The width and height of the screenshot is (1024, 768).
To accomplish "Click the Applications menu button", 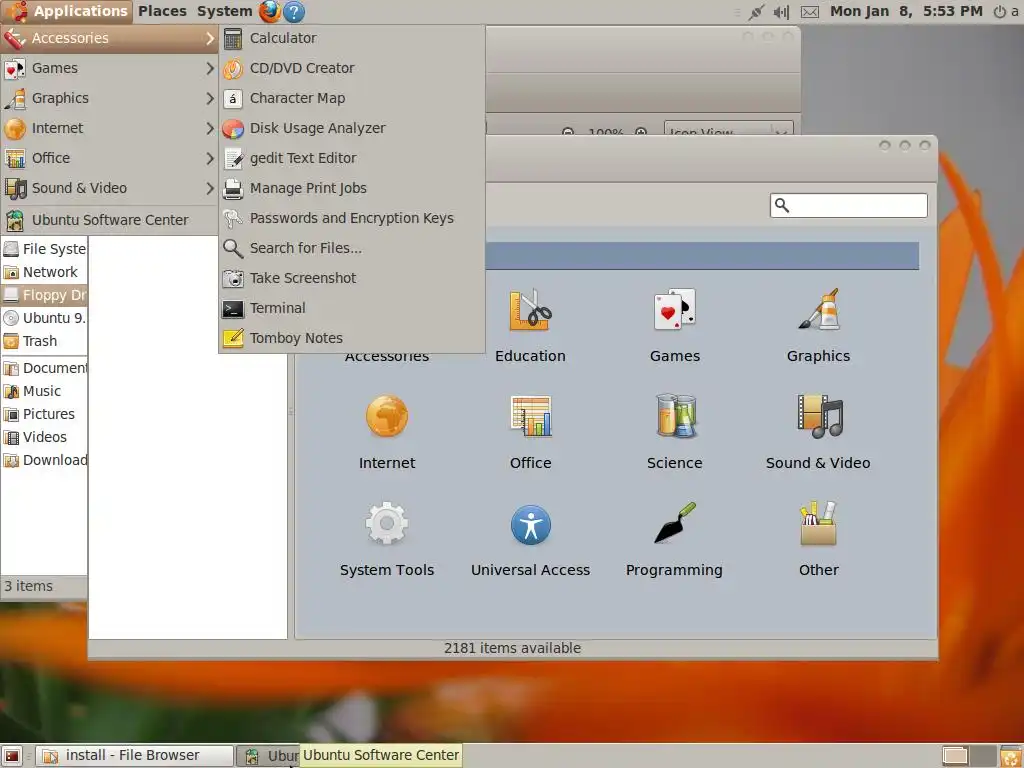I will coord(67,11).
